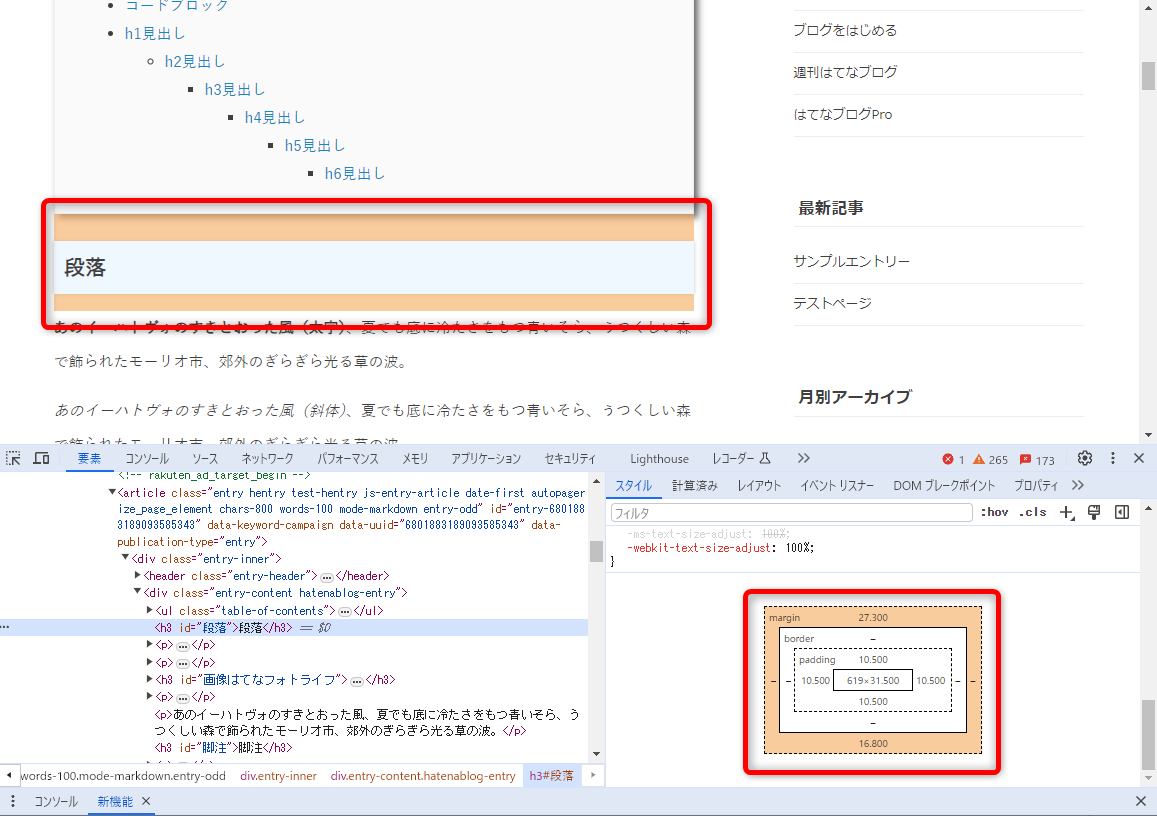The image size is (1157, 816).
Task: Click content size 619×31.500 in box model
Action: click(x=873, y=680)
